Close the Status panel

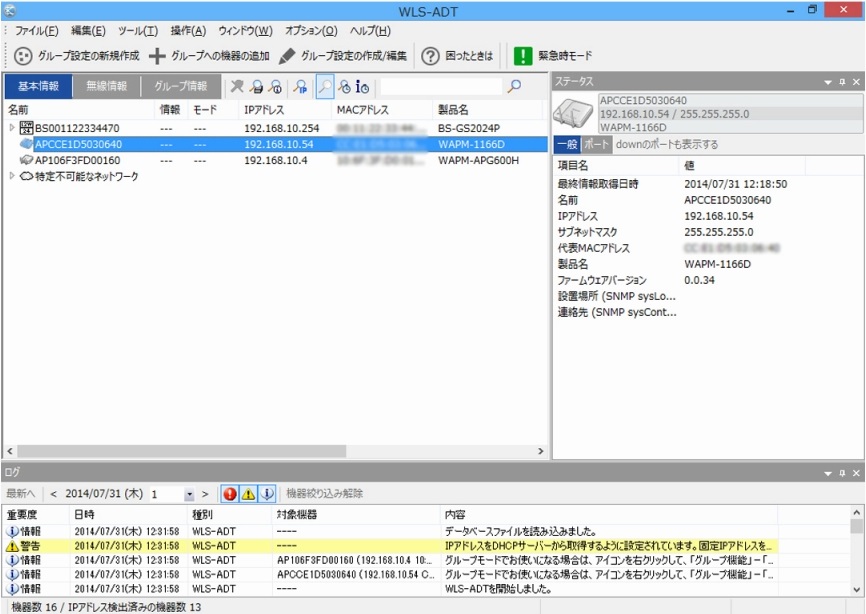pos(856,82)
